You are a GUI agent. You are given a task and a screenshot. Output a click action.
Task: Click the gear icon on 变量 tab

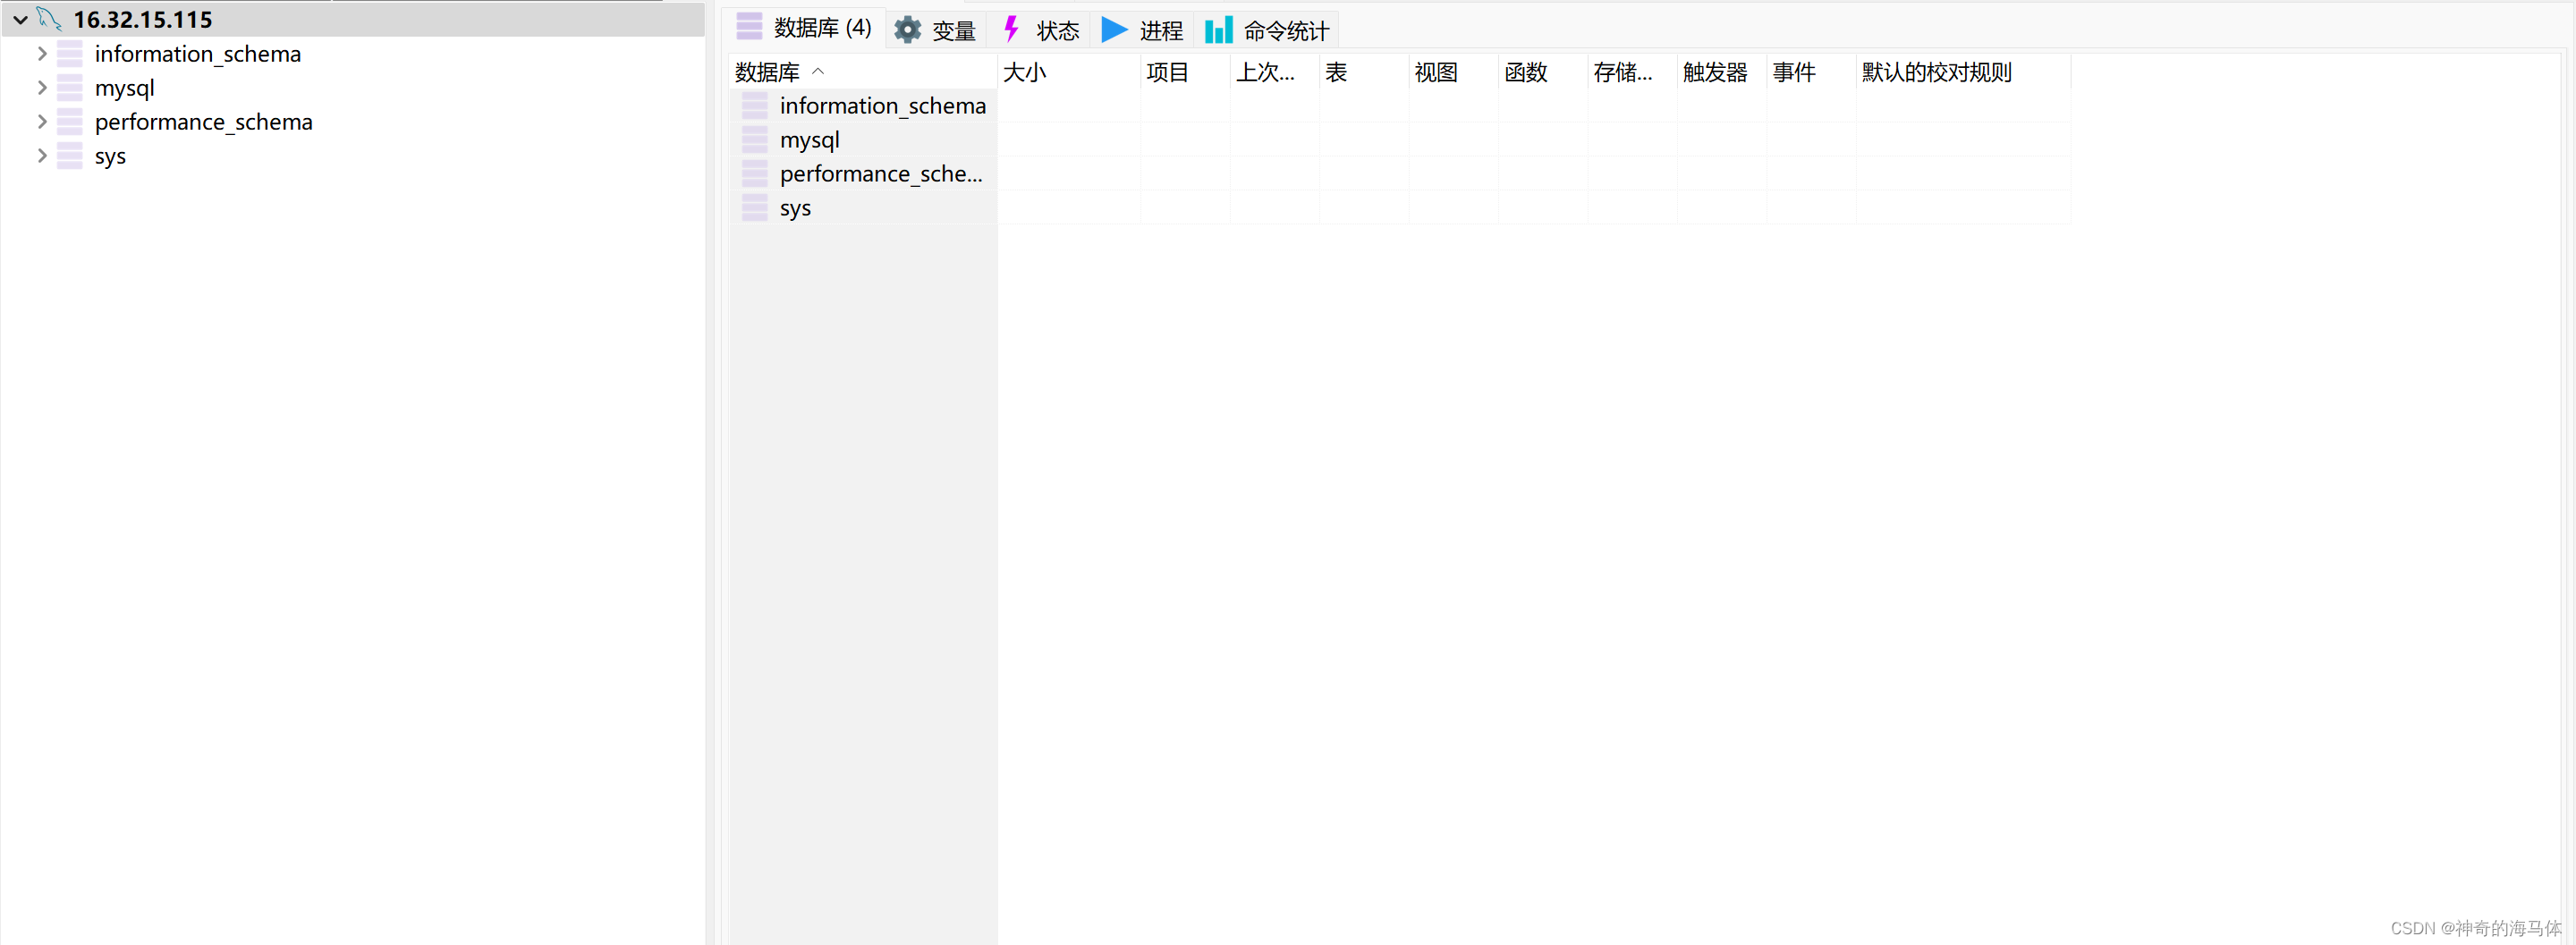908,30
